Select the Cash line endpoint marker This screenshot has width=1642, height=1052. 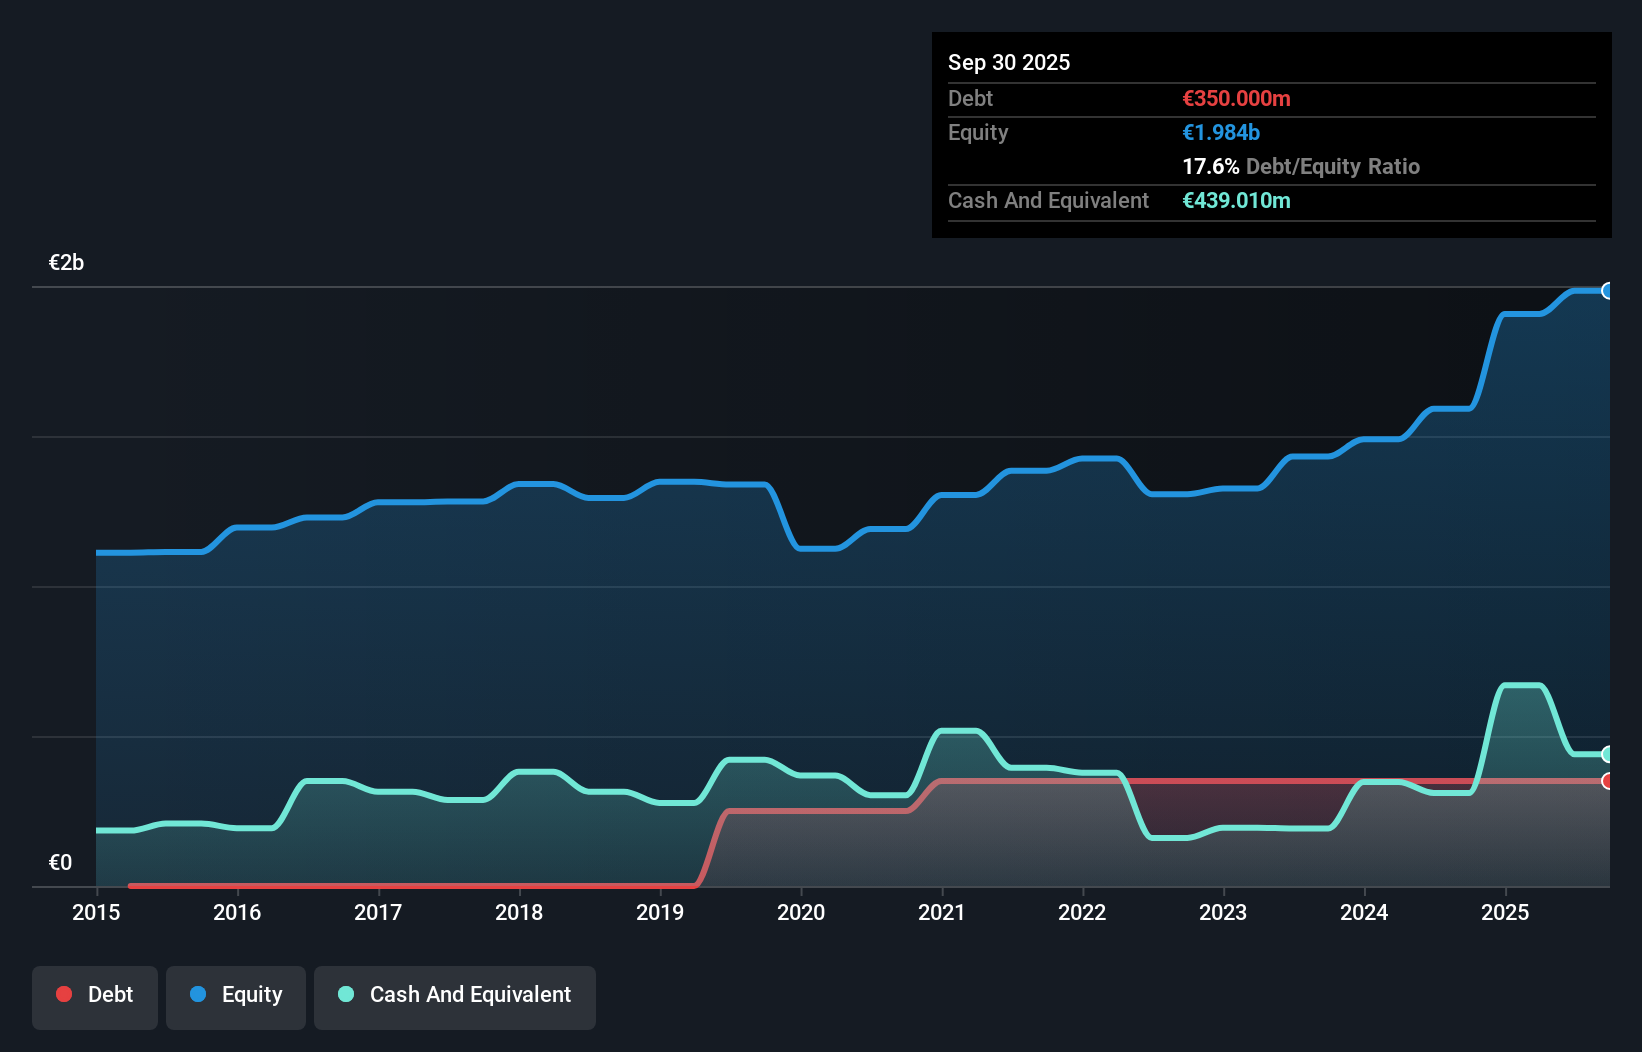click(x=1607, y=755)
